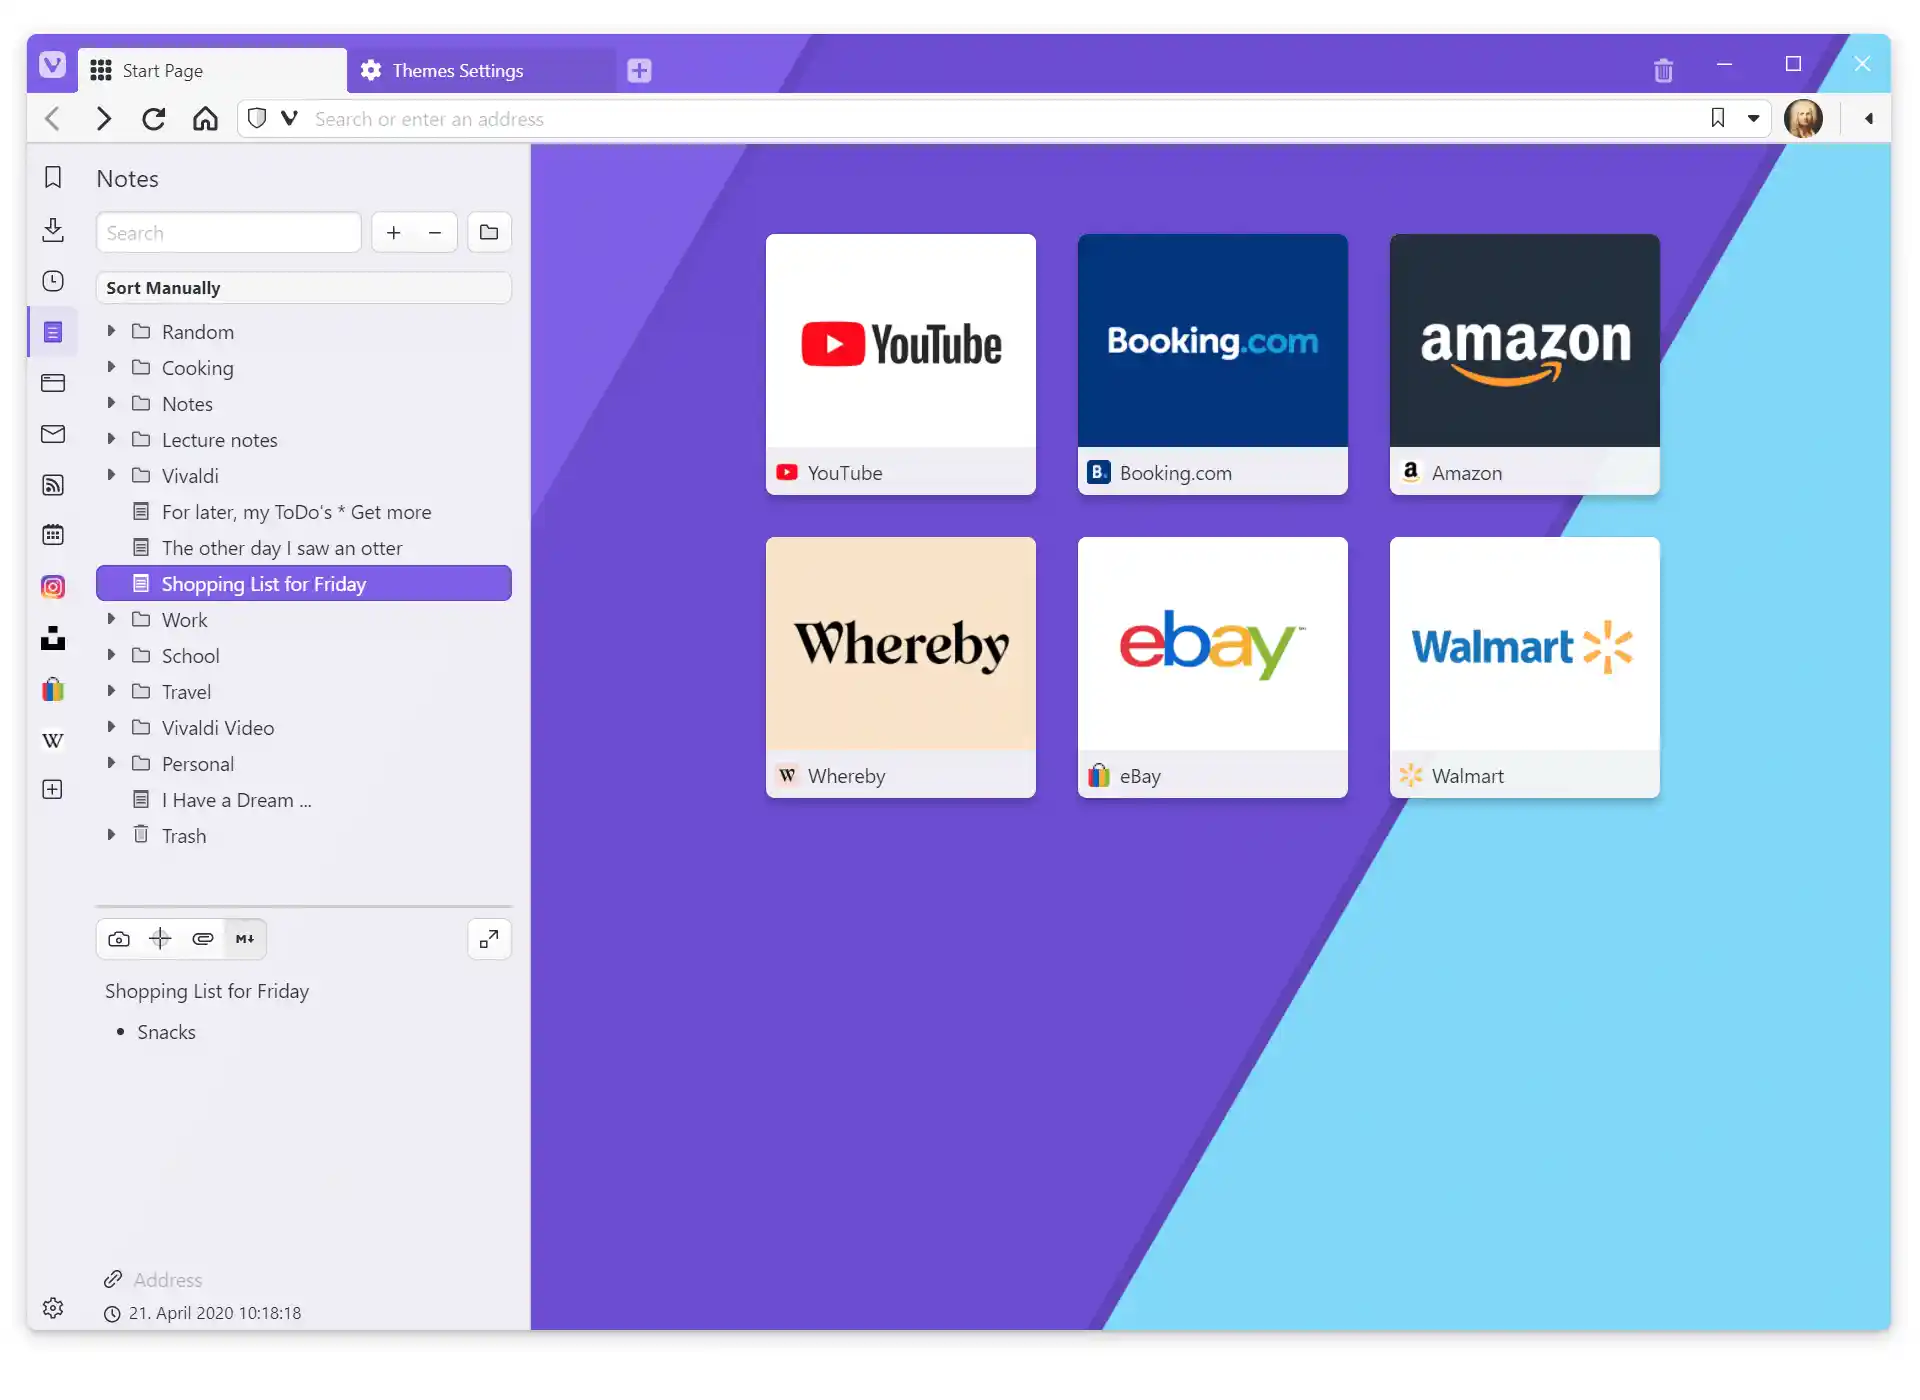Expand the Vivaldi folder in Notes
Viewport: 1920px width, 1400px height.
point(112,476)
